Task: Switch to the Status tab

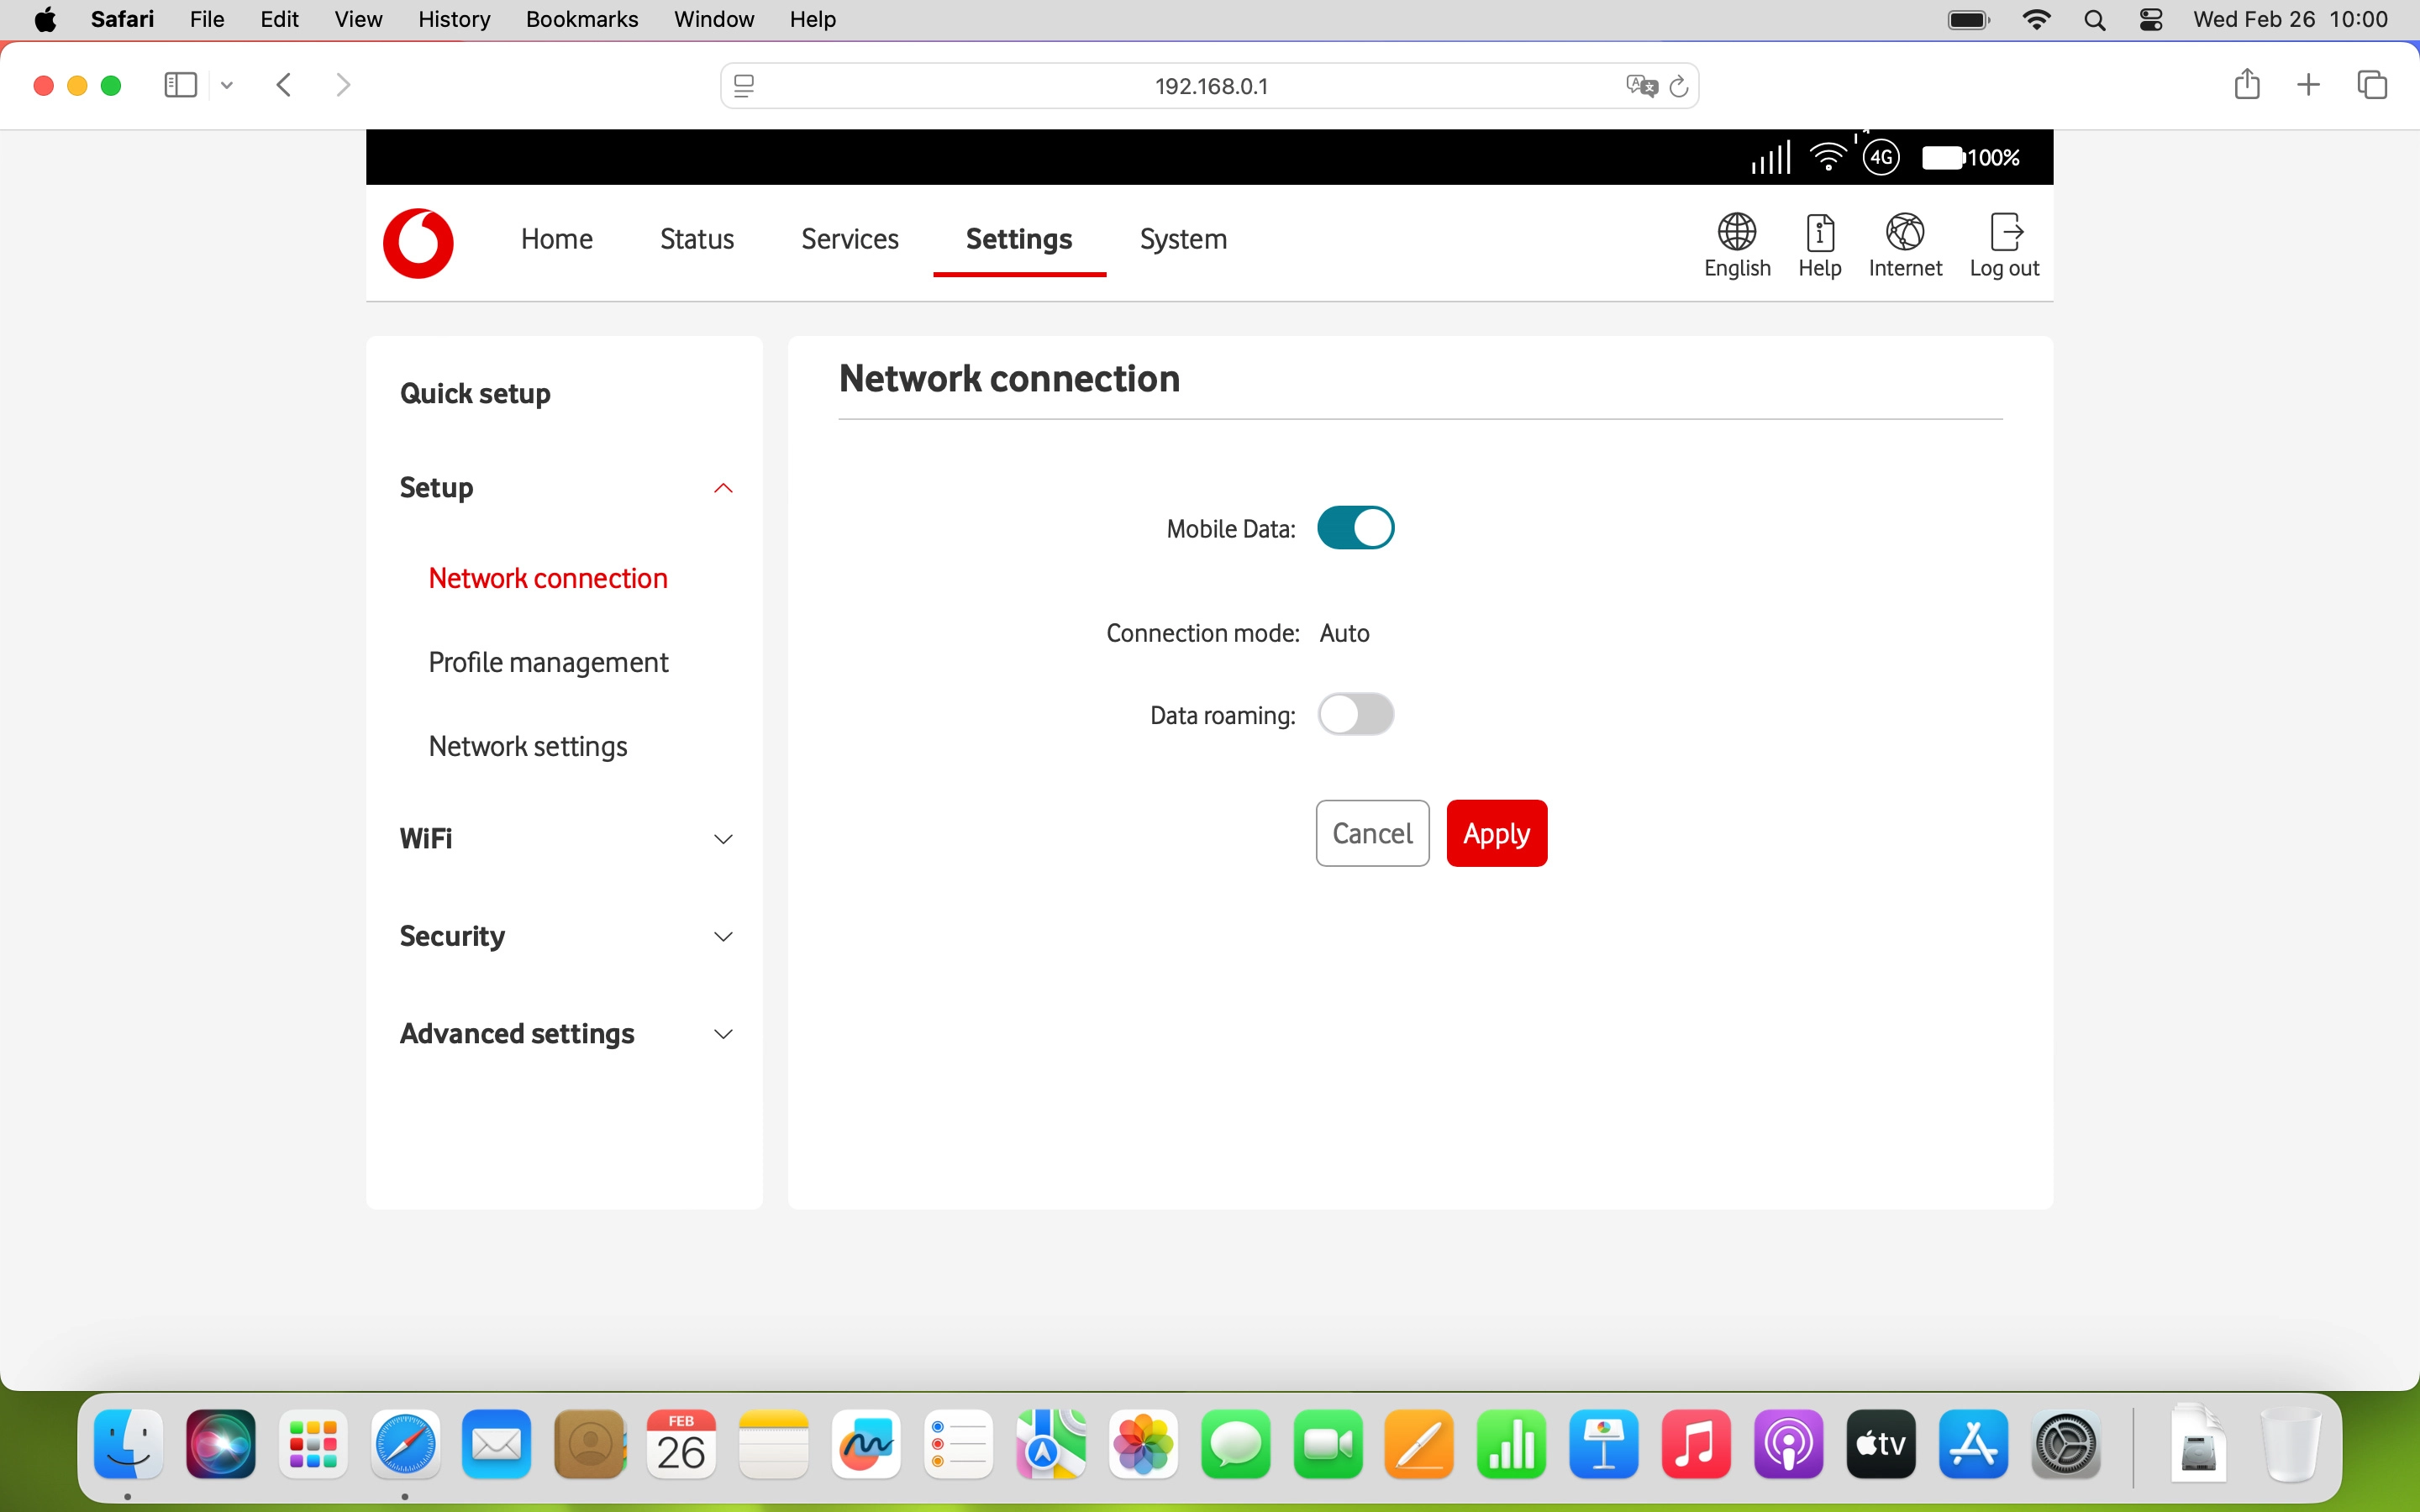Action: 696,239
